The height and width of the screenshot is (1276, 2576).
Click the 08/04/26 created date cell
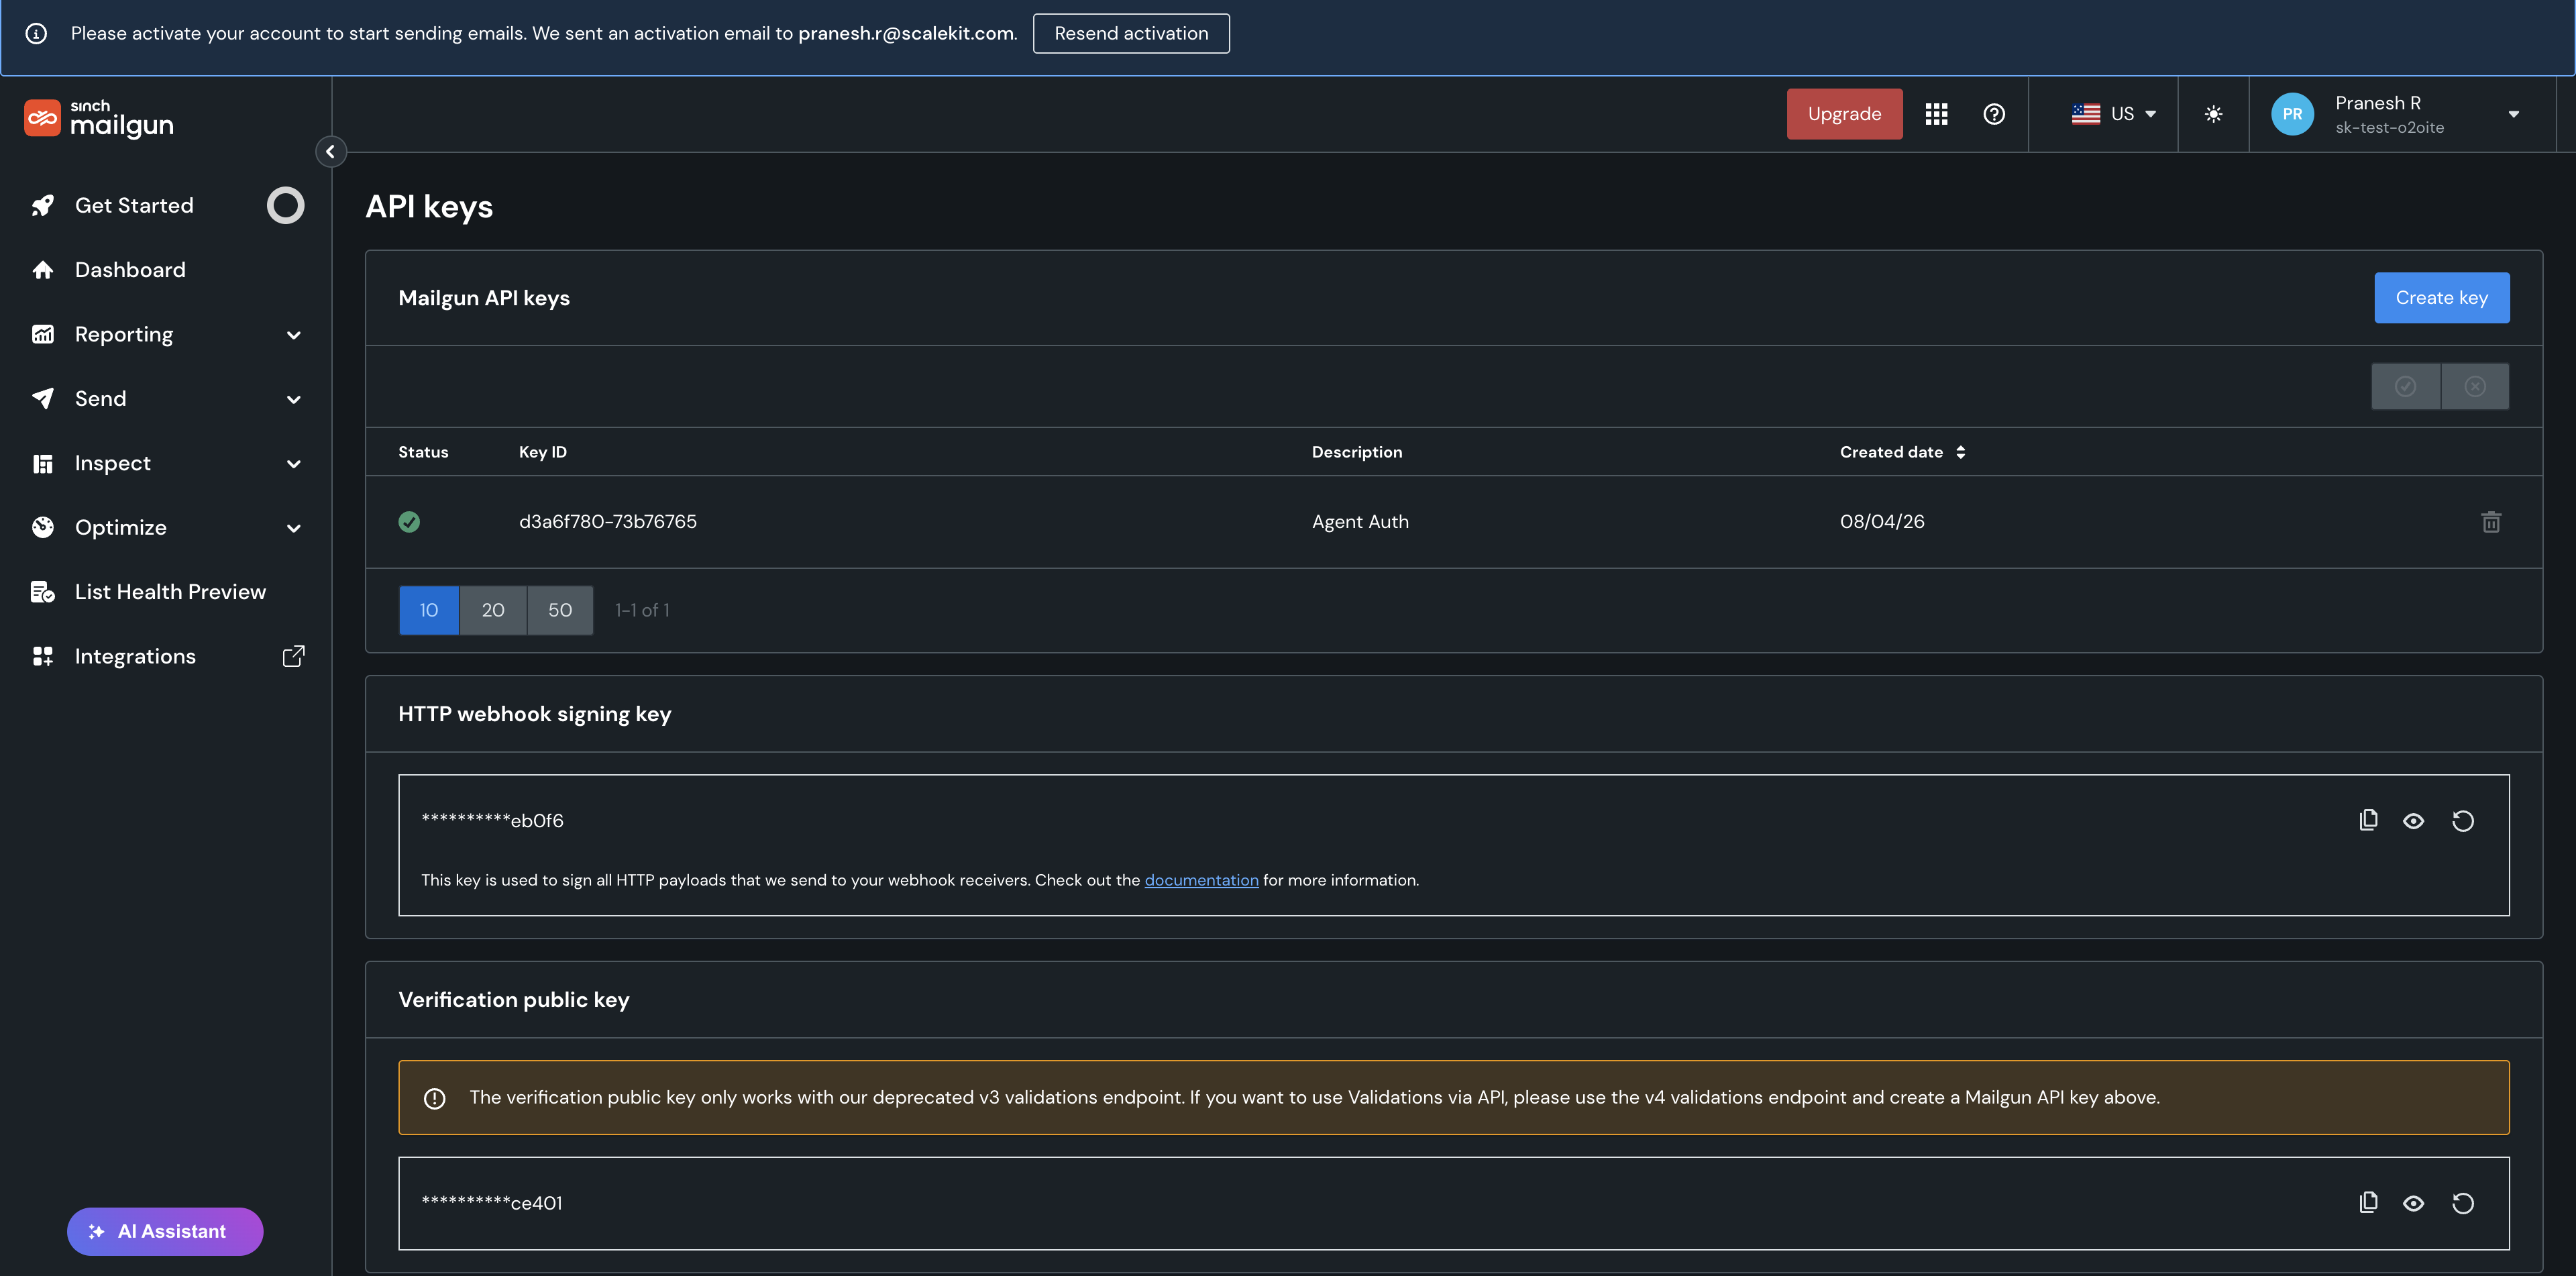pyautogui.click(x=1882, y=522)
